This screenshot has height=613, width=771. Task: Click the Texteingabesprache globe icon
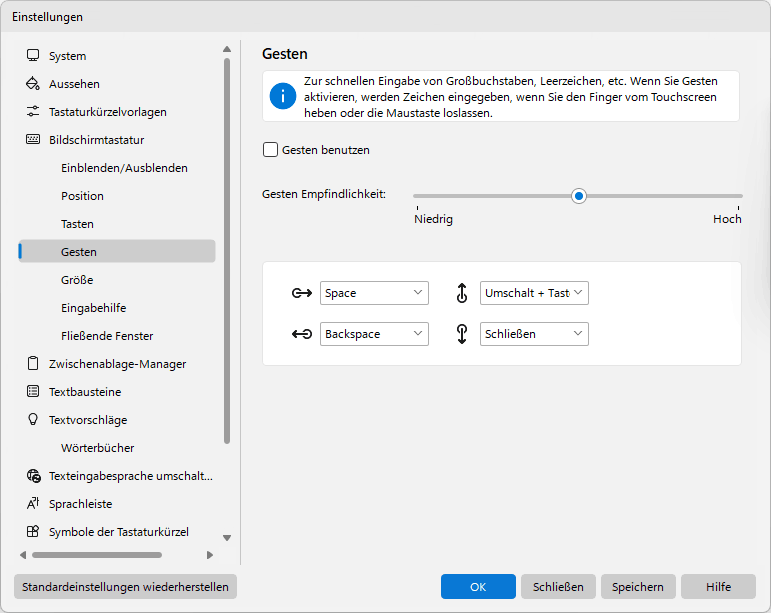(33, 476)
